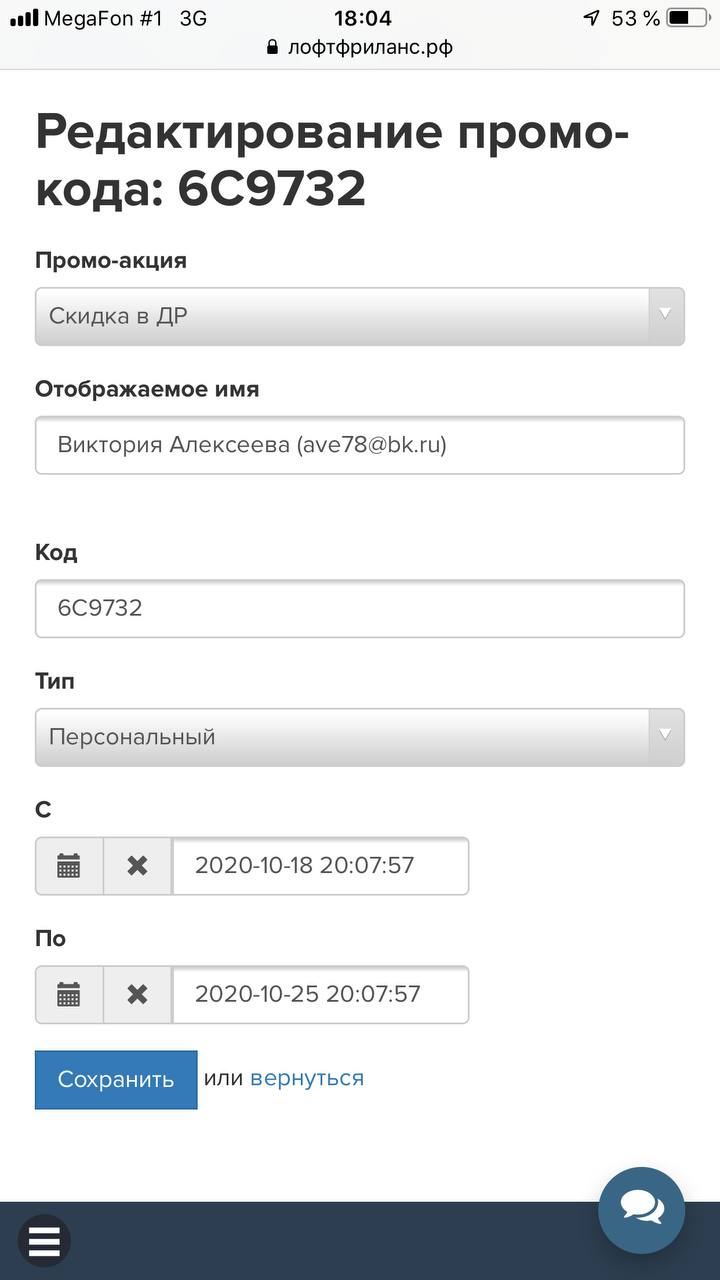The width and height of the screenshot is (720, 1280).
Task: Expand the Промо-акция dropdown arrow
Action: pos(666,316)
